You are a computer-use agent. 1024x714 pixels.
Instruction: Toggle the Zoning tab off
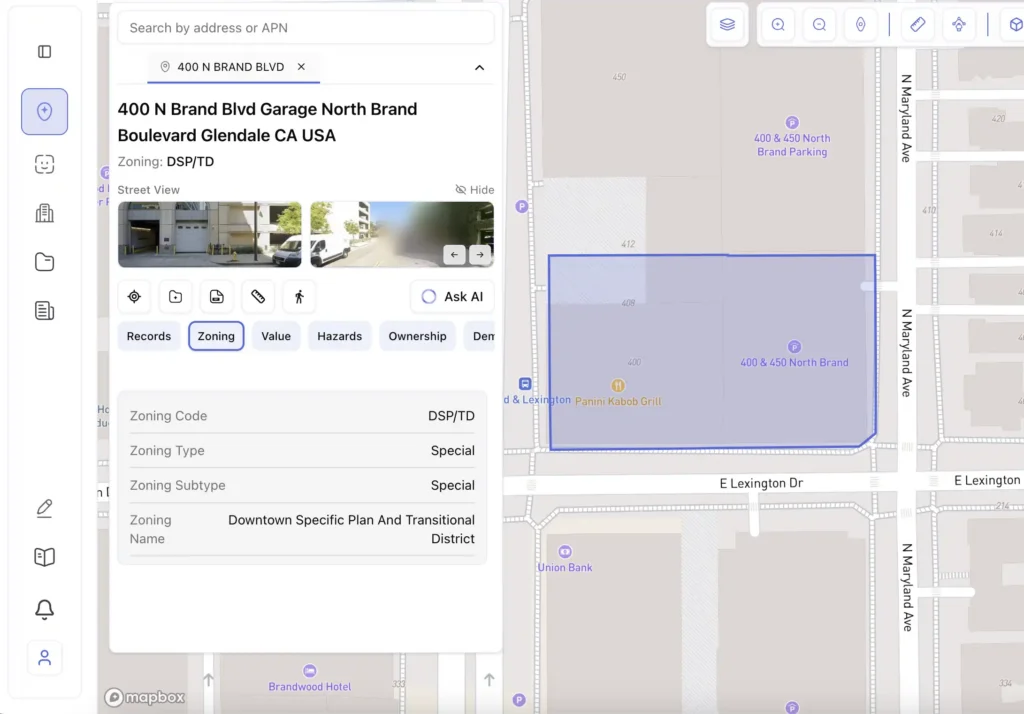click(x=216, y=336)
